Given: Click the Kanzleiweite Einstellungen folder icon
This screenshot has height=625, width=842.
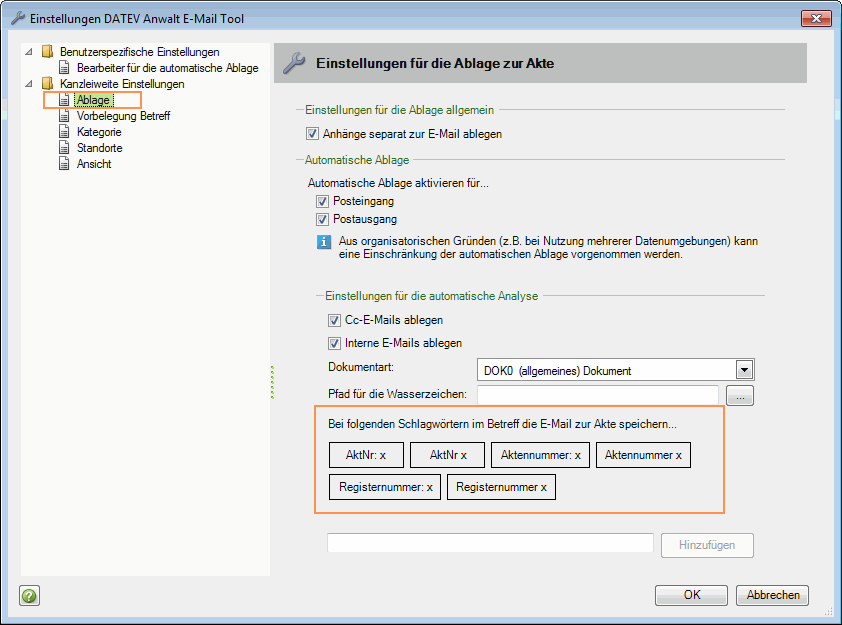Looking at the screenshot, I should 47,84.
